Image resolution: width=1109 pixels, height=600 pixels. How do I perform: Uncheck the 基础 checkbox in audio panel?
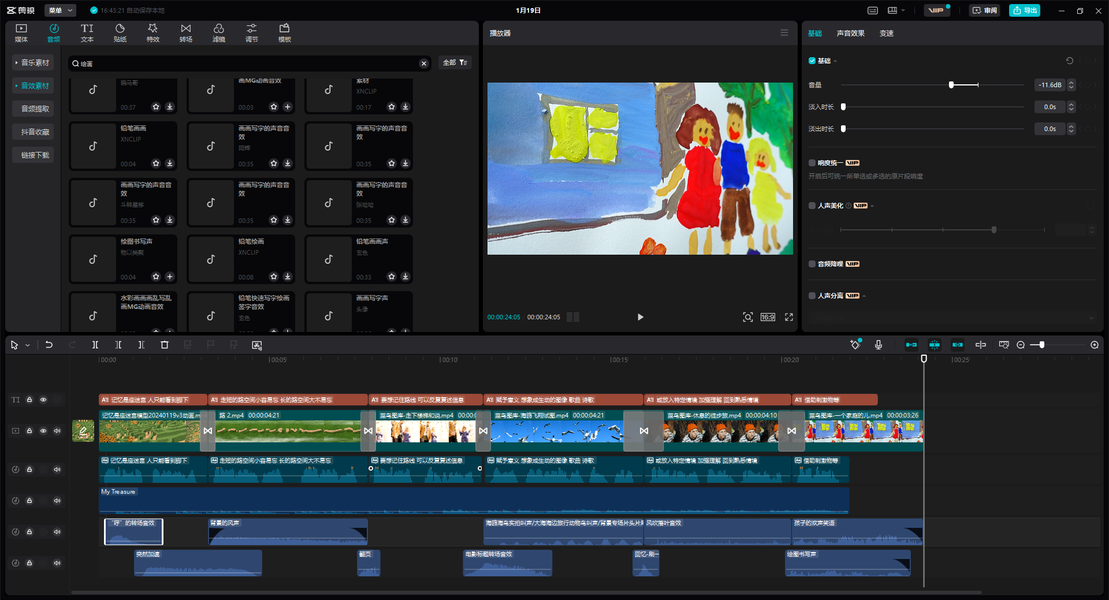click(x=812, y=61)
